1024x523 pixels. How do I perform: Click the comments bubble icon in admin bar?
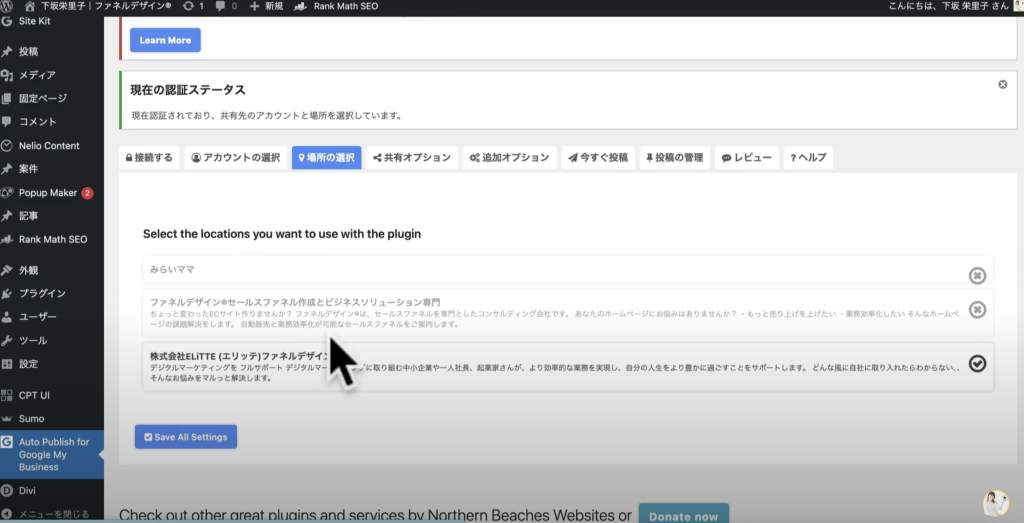pos(223,6)
